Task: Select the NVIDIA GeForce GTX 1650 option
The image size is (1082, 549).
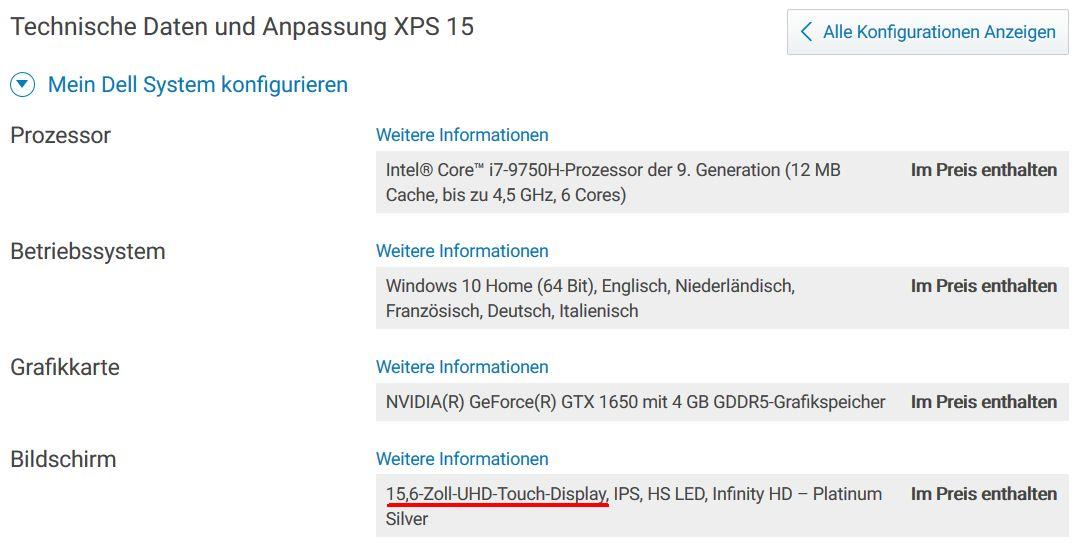Action: (635, 402)
